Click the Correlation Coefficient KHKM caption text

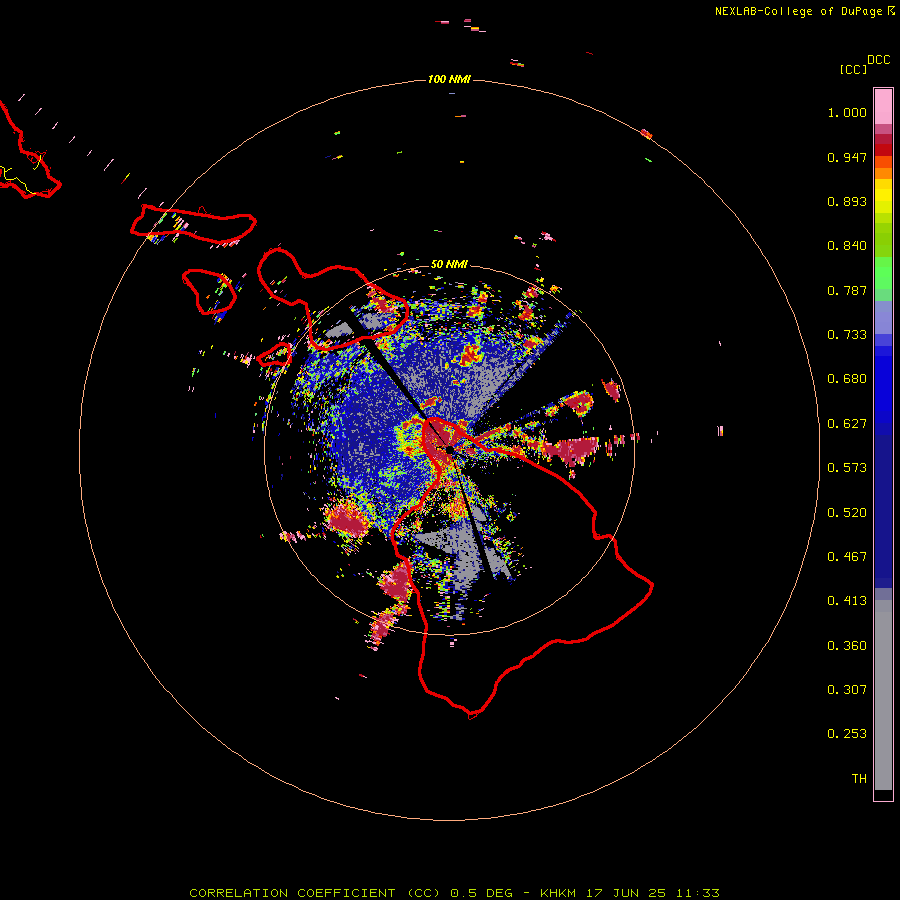click(454, 893)
